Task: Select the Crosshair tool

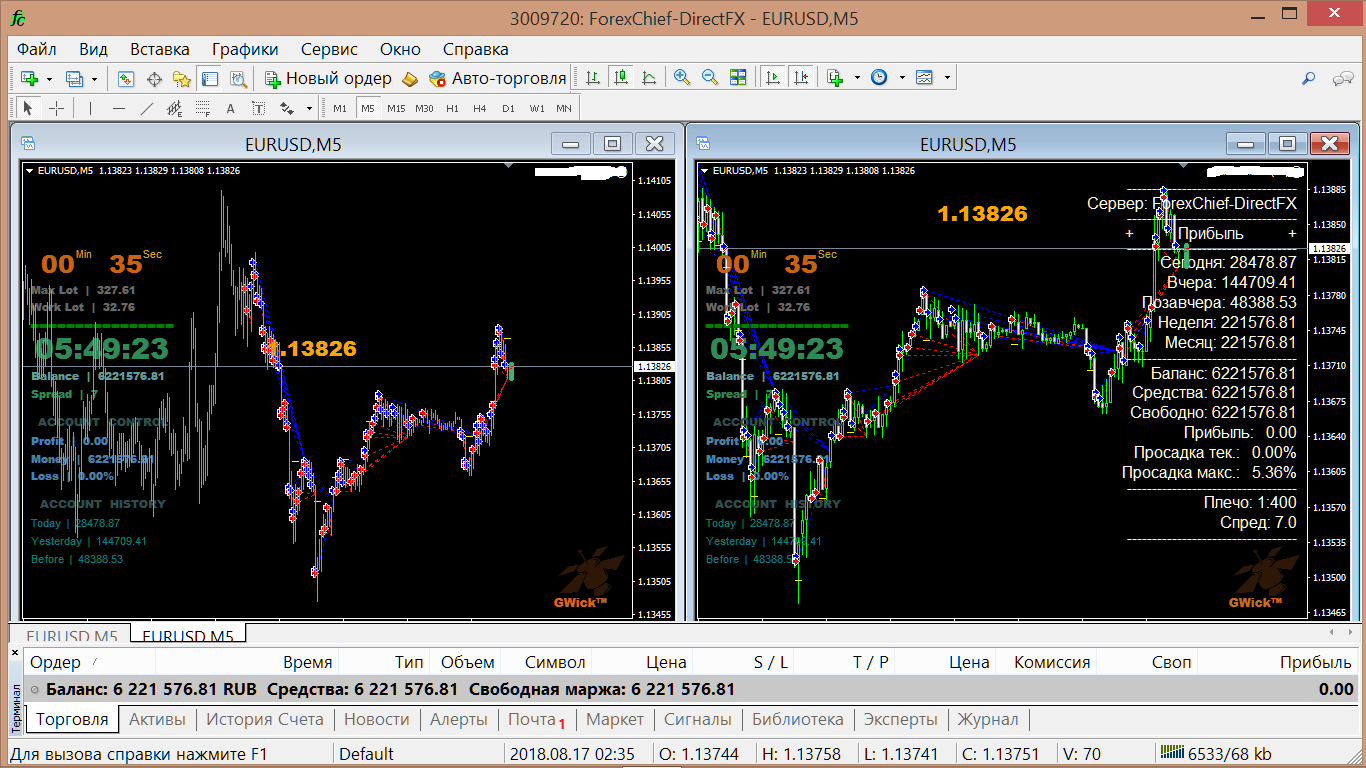Action: 57,108
